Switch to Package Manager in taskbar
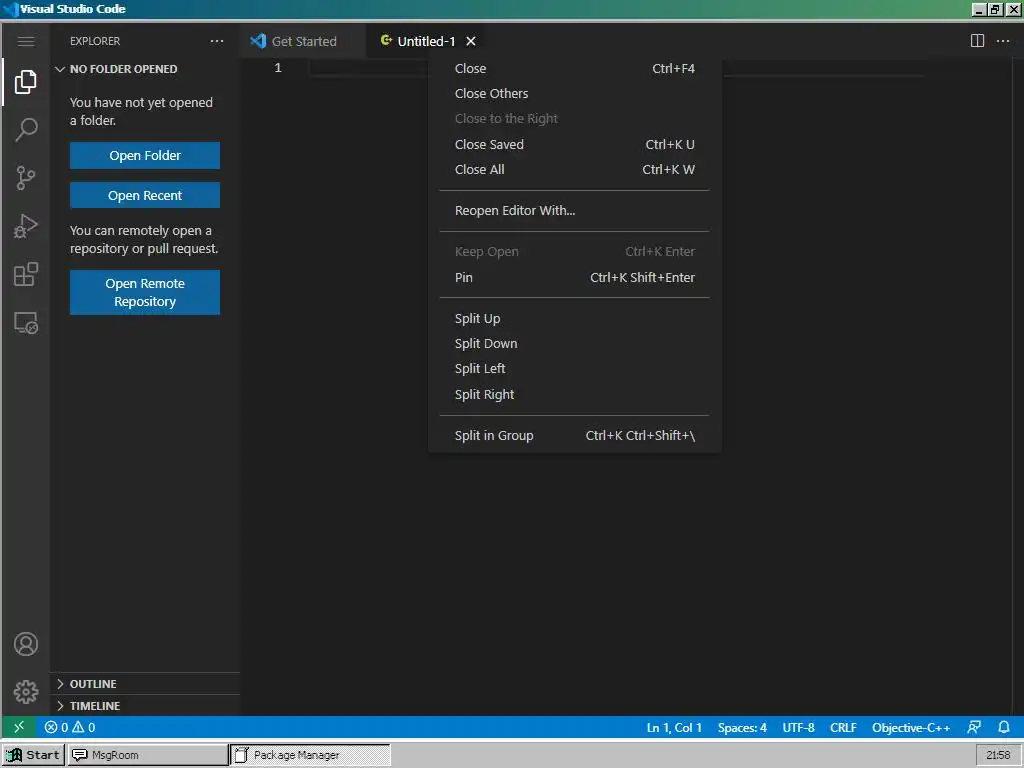The image size is (1024, 768). coord(311,755)
